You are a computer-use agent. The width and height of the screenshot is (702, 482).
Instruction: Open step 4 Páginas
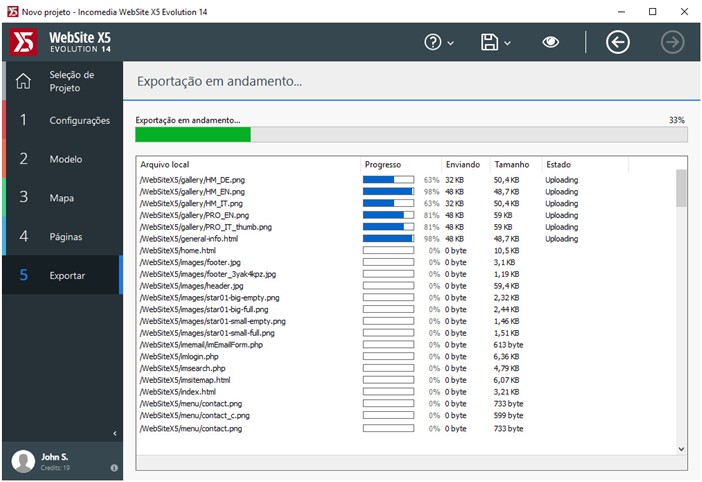pyautogui.click(x=62, y=237)
